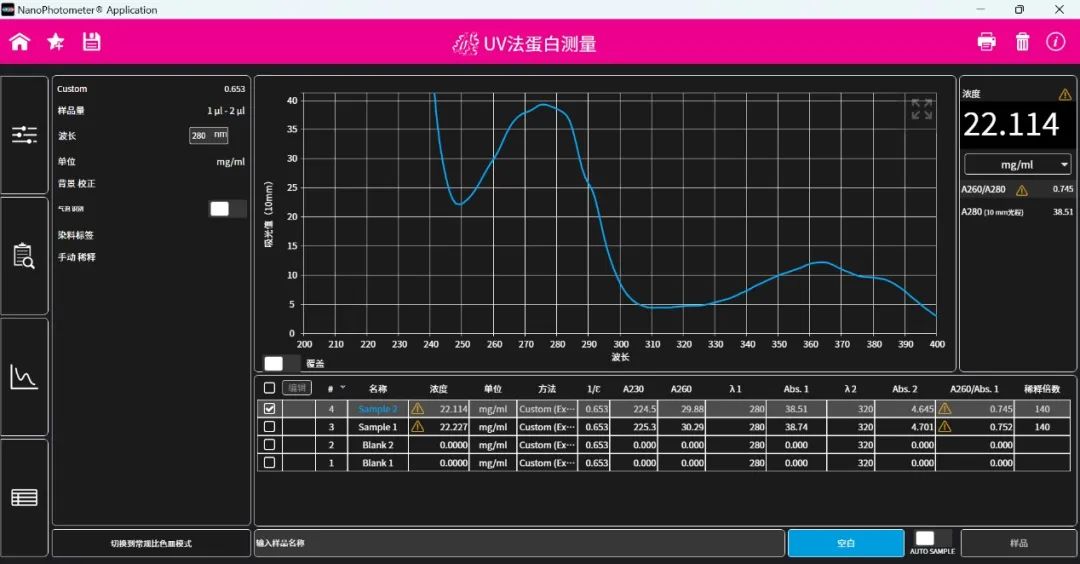Check the Blank 1 row checkbox
The width and height of the screenshot is (1080, 564).
coord(269,463)
